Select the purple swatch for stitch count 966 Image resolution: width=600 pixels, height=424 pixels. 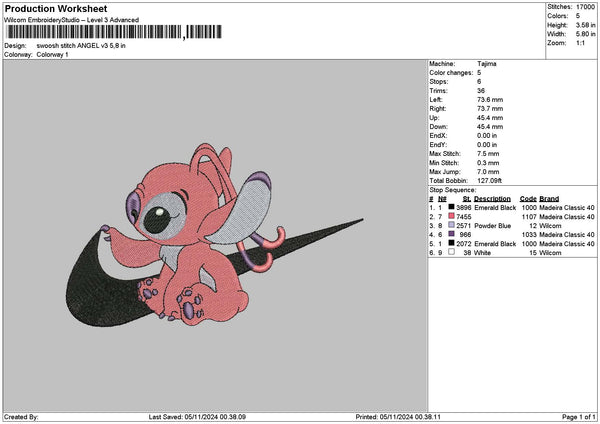[452, 234]
